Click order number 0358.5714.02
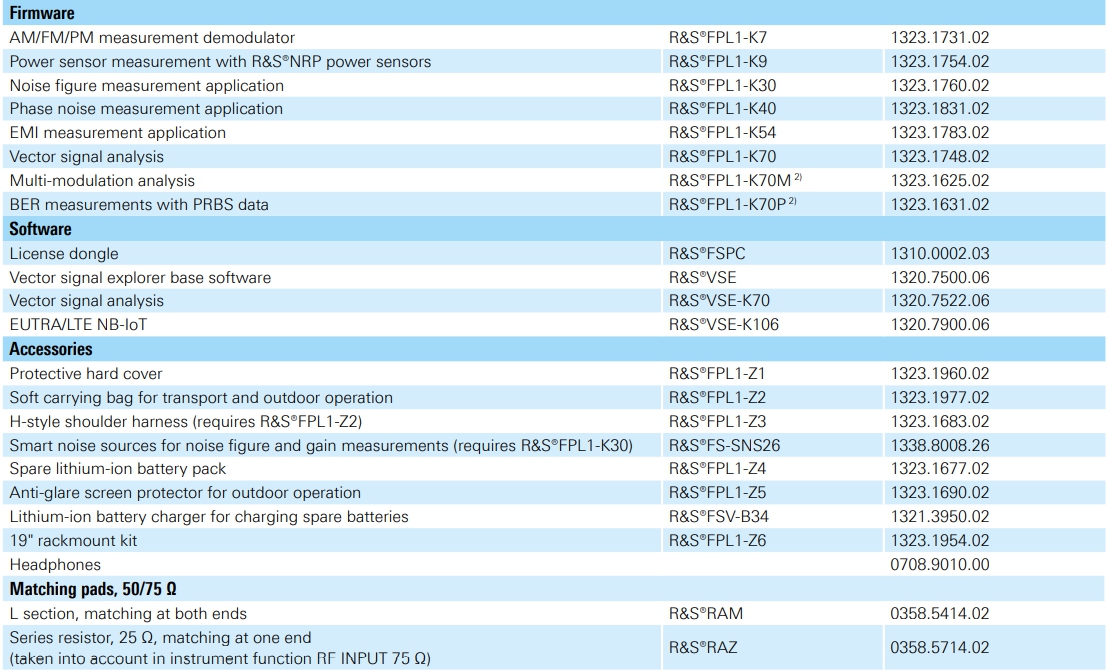This screenshot has height=670, width=1108. click(x=940, y=648)
